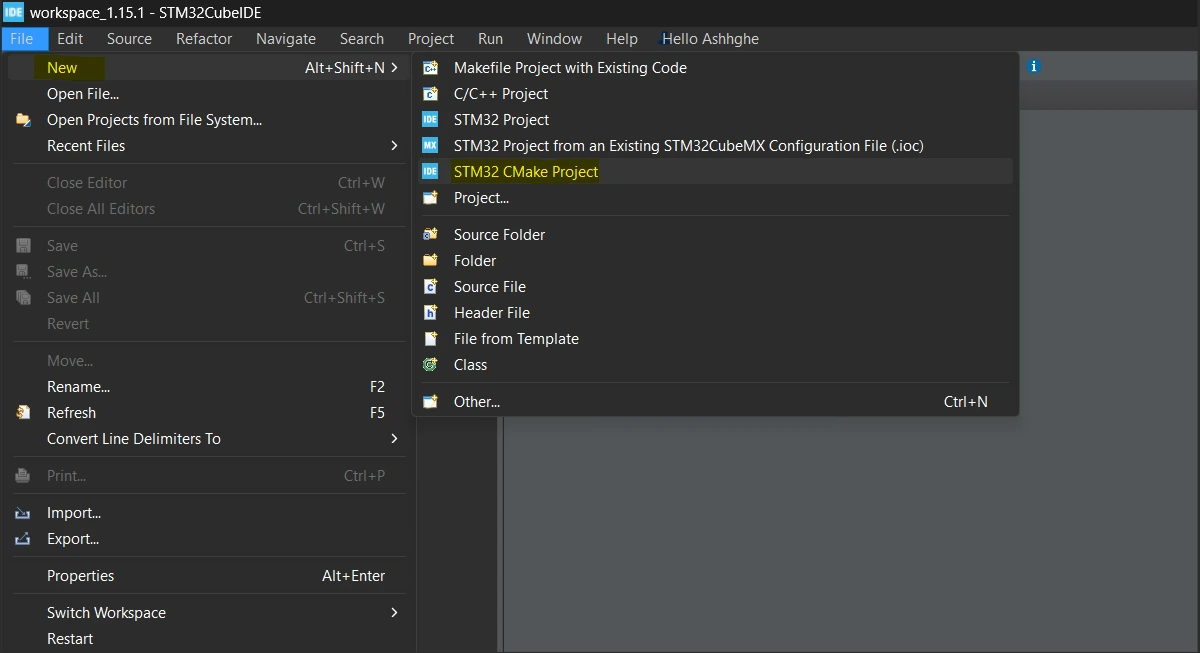Choose the plain STM32 Project entry
The height and width of the screenshot is (653, 1200).
coord(715,120)
